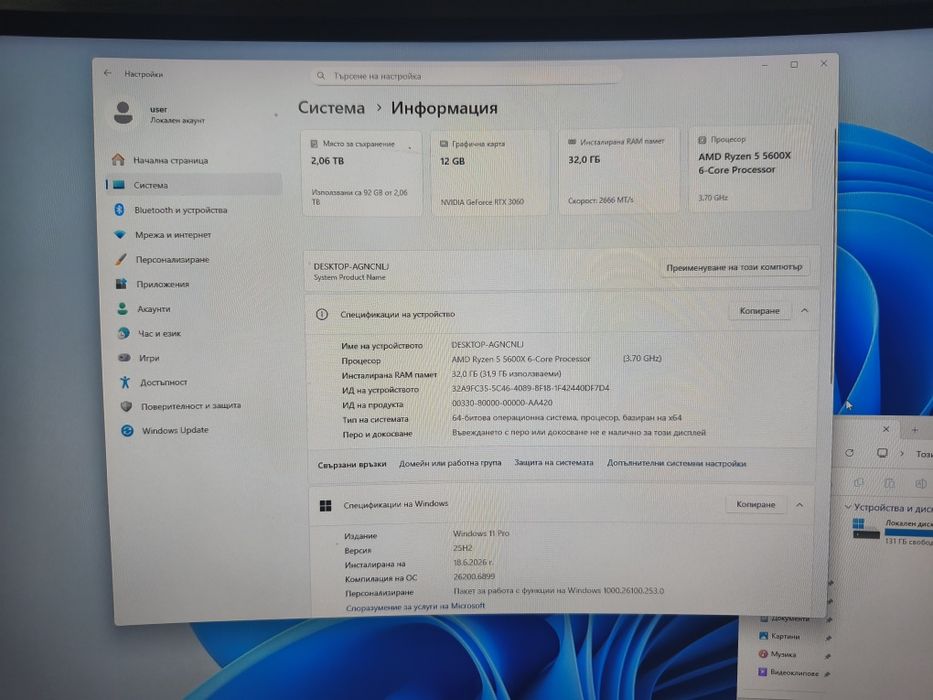Click the device specifications info icon
This screenshot has height=700, width=933.
[322, 314]
